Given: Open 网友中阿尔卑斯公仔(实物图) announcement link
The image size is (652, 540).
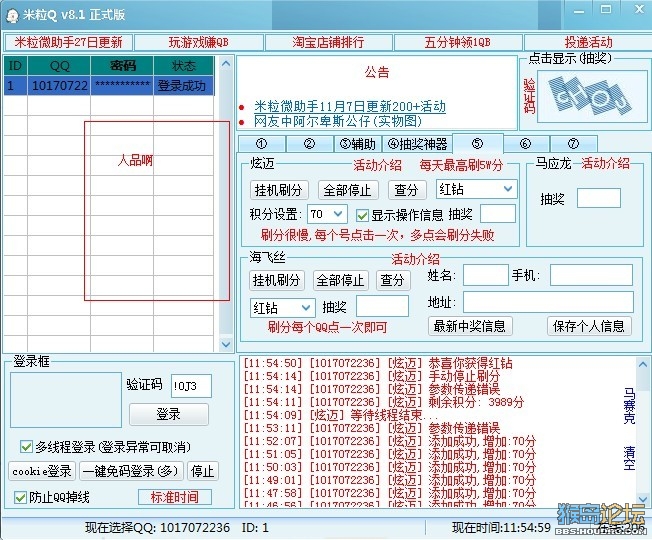Looking at the screenshot, I should pos(338,121).
